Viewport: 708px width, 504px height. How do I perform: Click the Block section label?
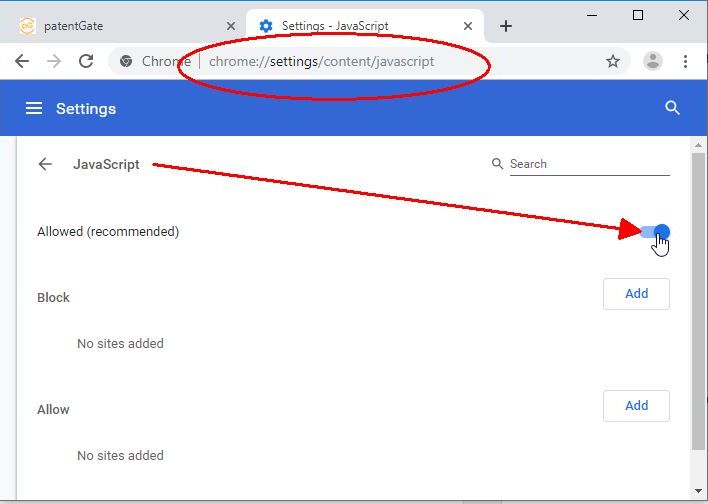(53, 298)
